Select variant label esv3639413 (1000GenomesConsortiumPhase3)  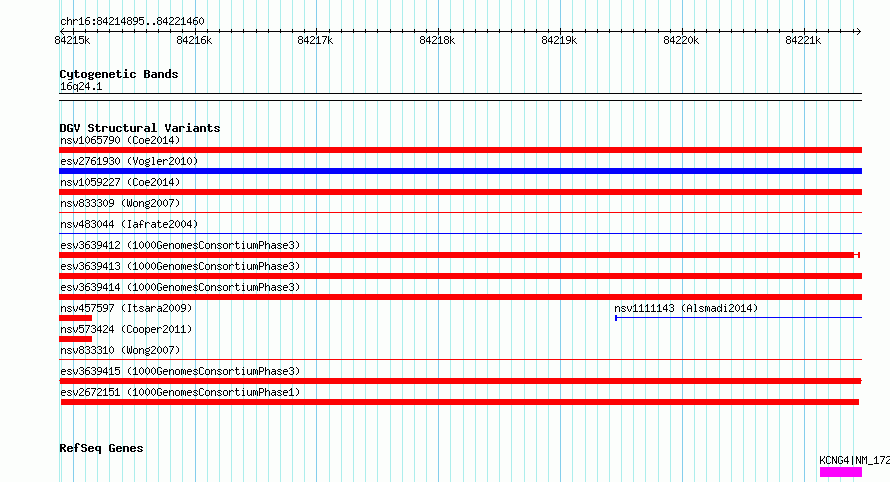[x=180, y=266]
